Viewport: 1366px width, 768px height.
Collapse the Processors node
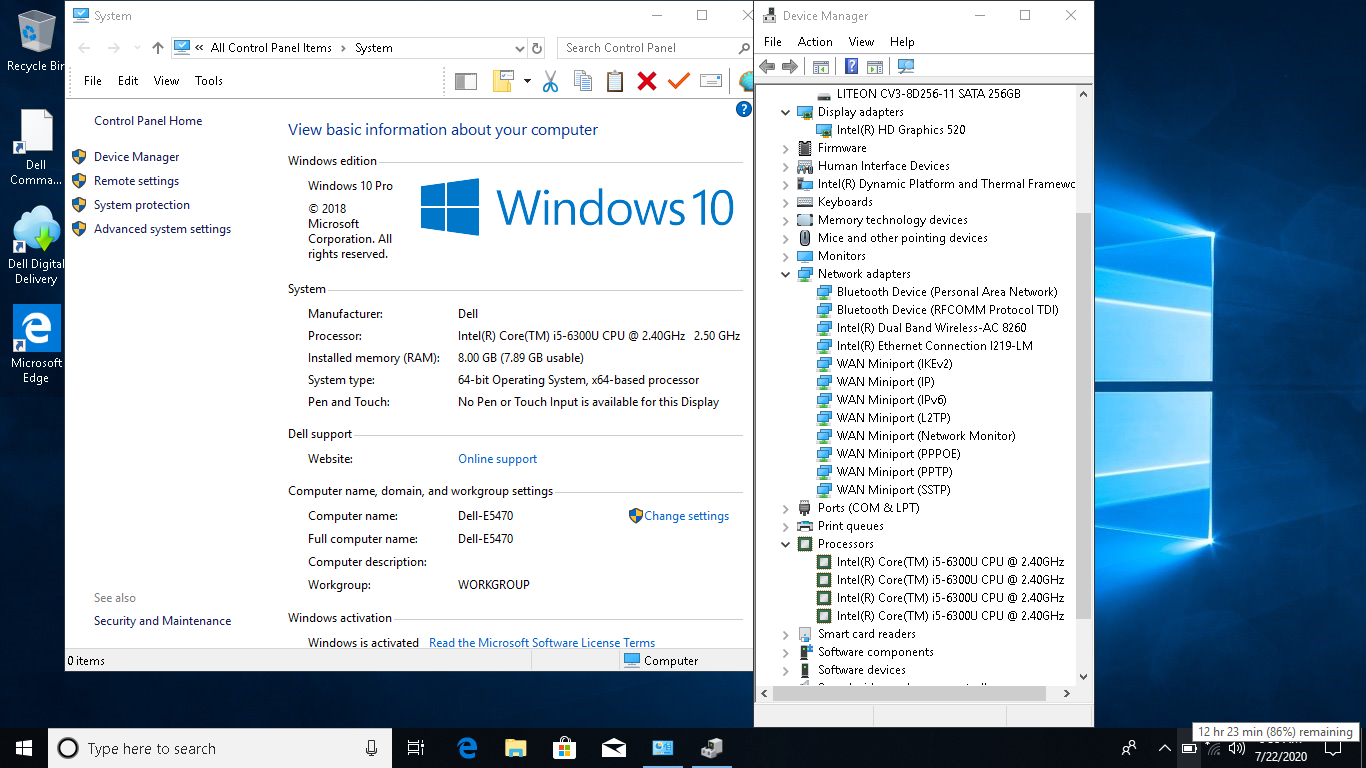[x=786, y=544]
